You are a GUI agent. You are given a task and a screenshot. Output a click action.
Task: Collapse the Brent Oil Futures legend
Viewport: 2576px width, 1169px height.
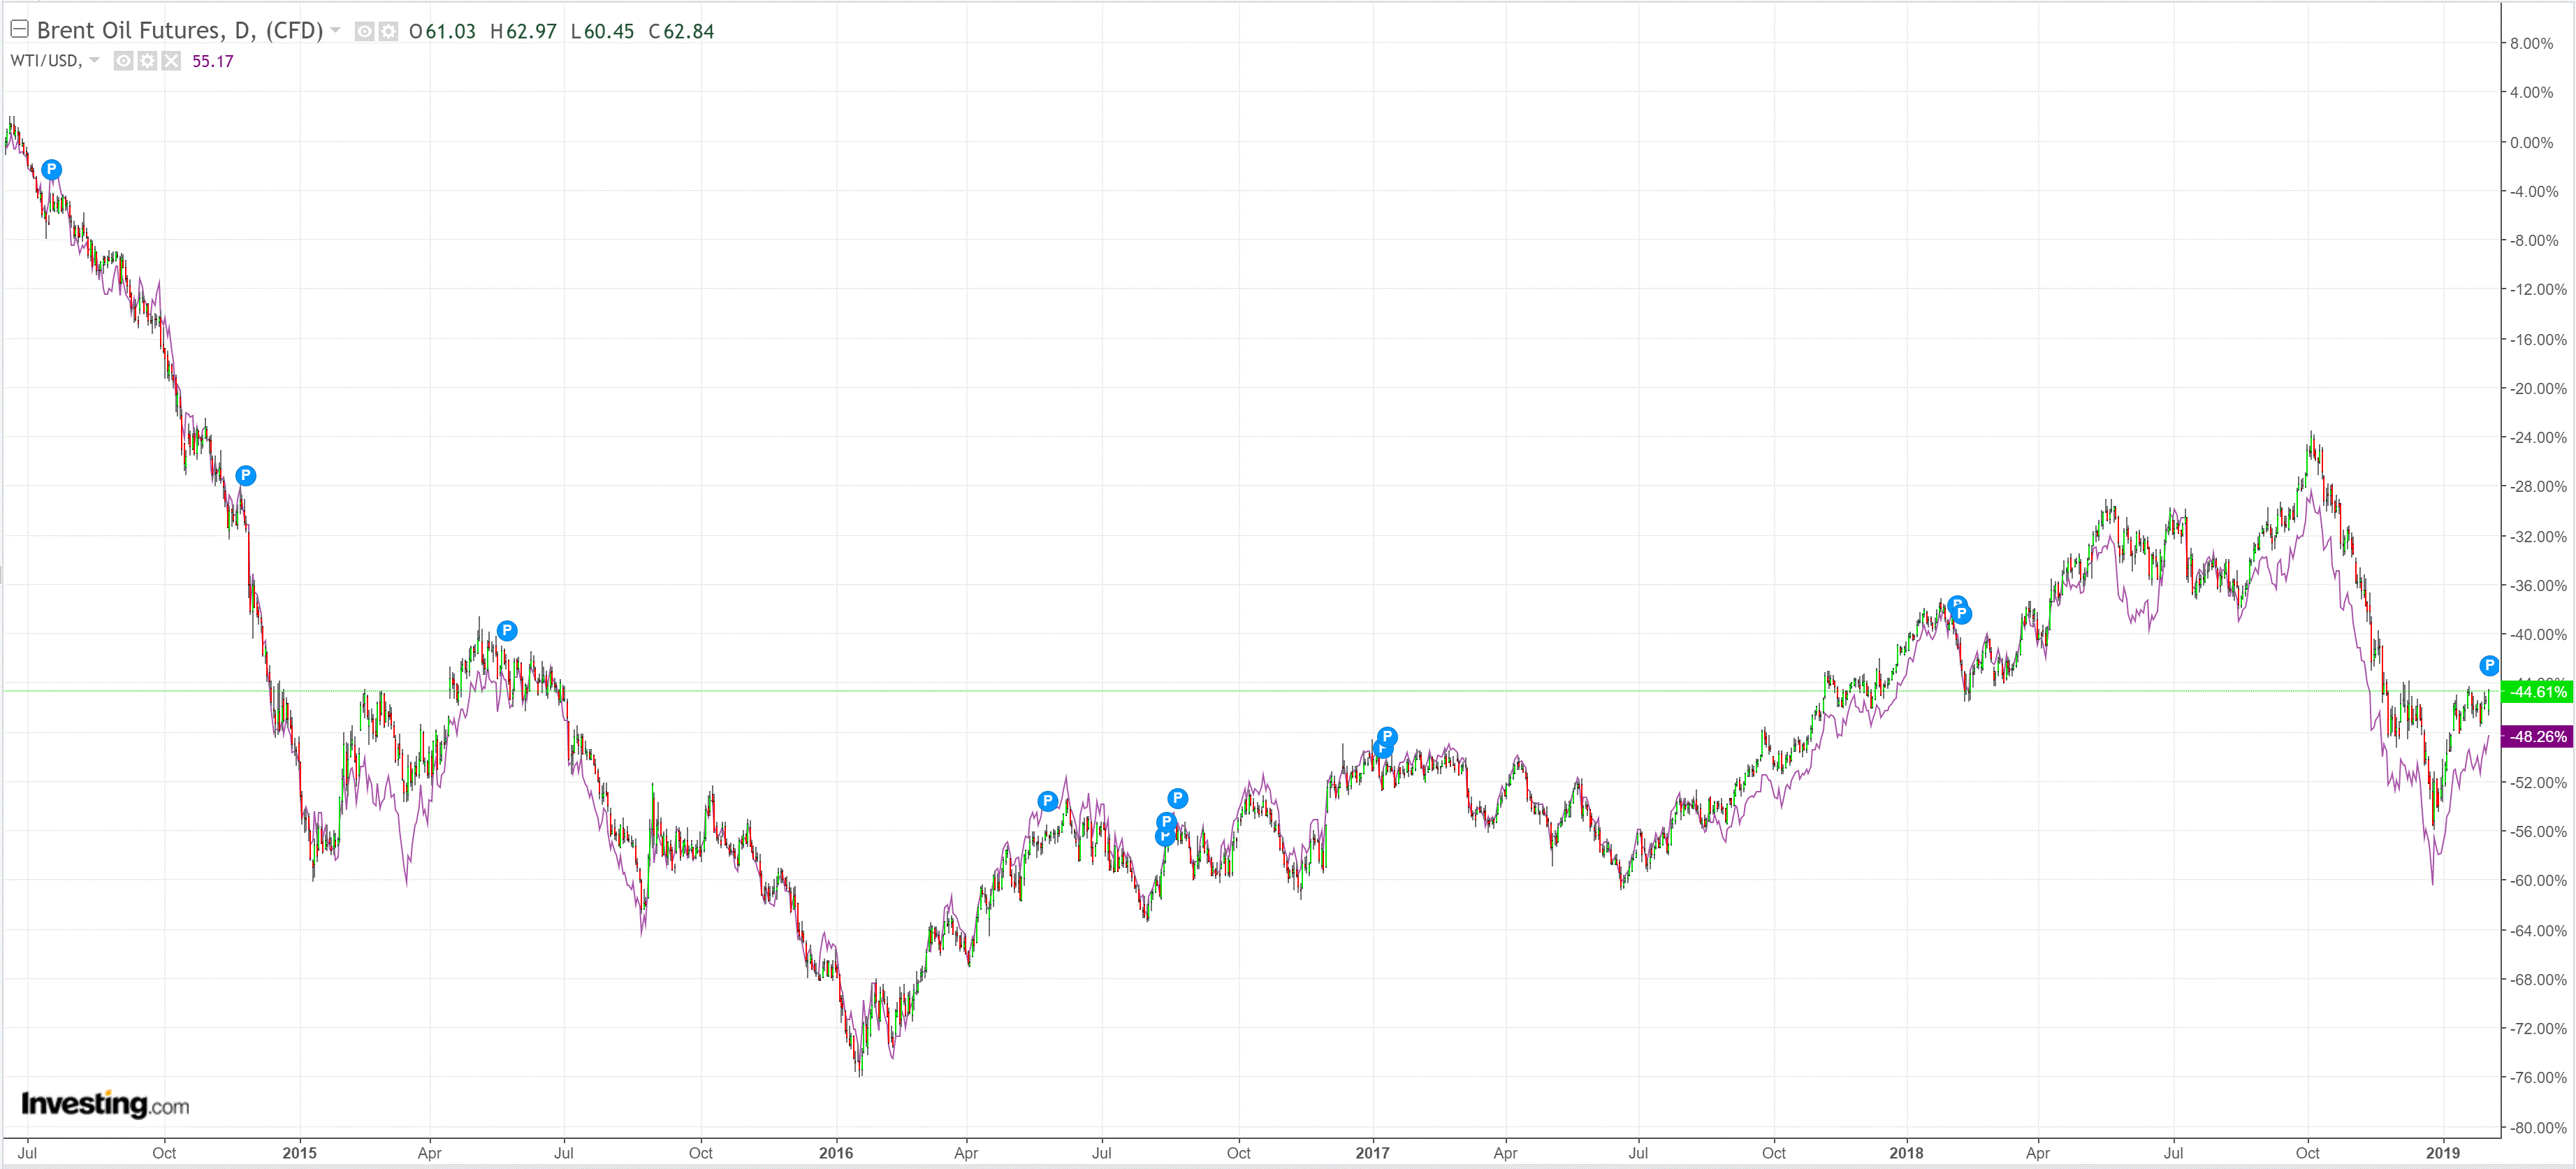coord(19,29)
